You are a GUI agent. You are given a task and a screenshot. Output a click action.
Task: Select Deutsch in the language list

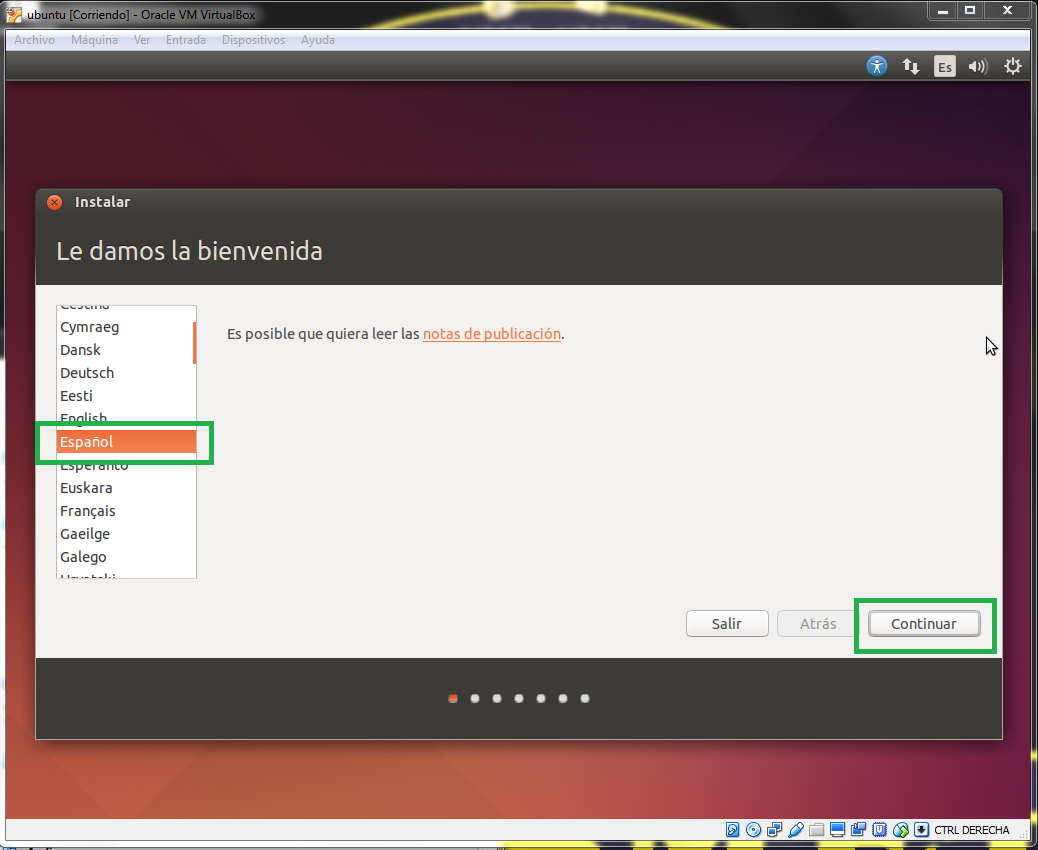pyautogui.click(x=124, y=373)
